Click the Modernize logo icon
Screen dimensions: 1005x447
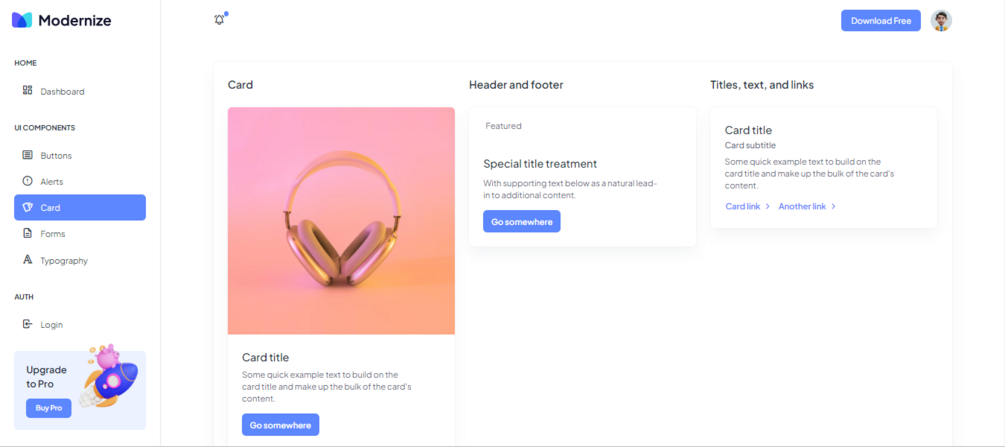(22, 20)
